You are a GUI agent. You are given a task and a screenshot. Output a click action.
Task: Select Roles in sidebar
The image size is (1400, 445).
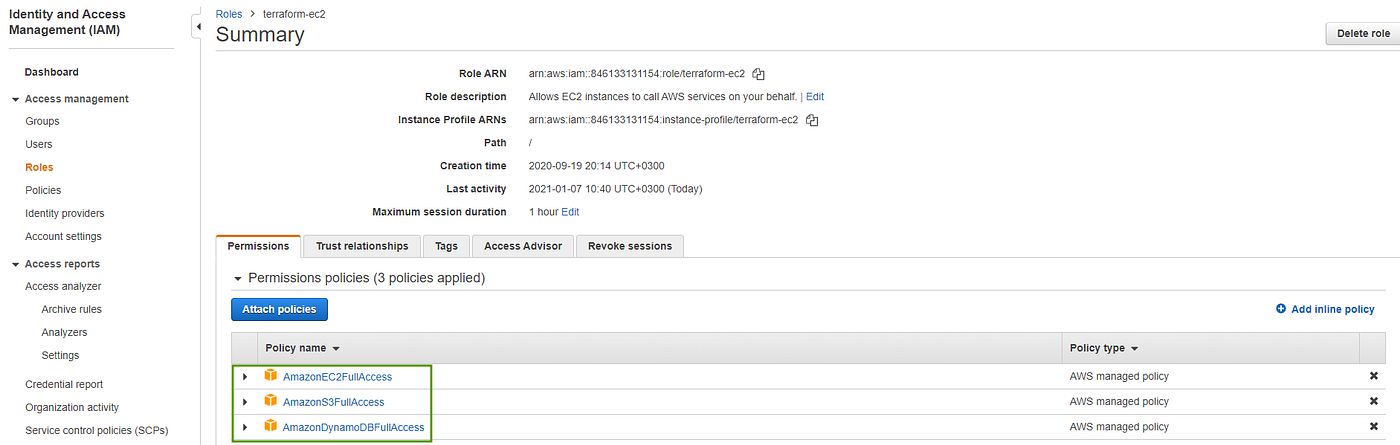point(39,167)
